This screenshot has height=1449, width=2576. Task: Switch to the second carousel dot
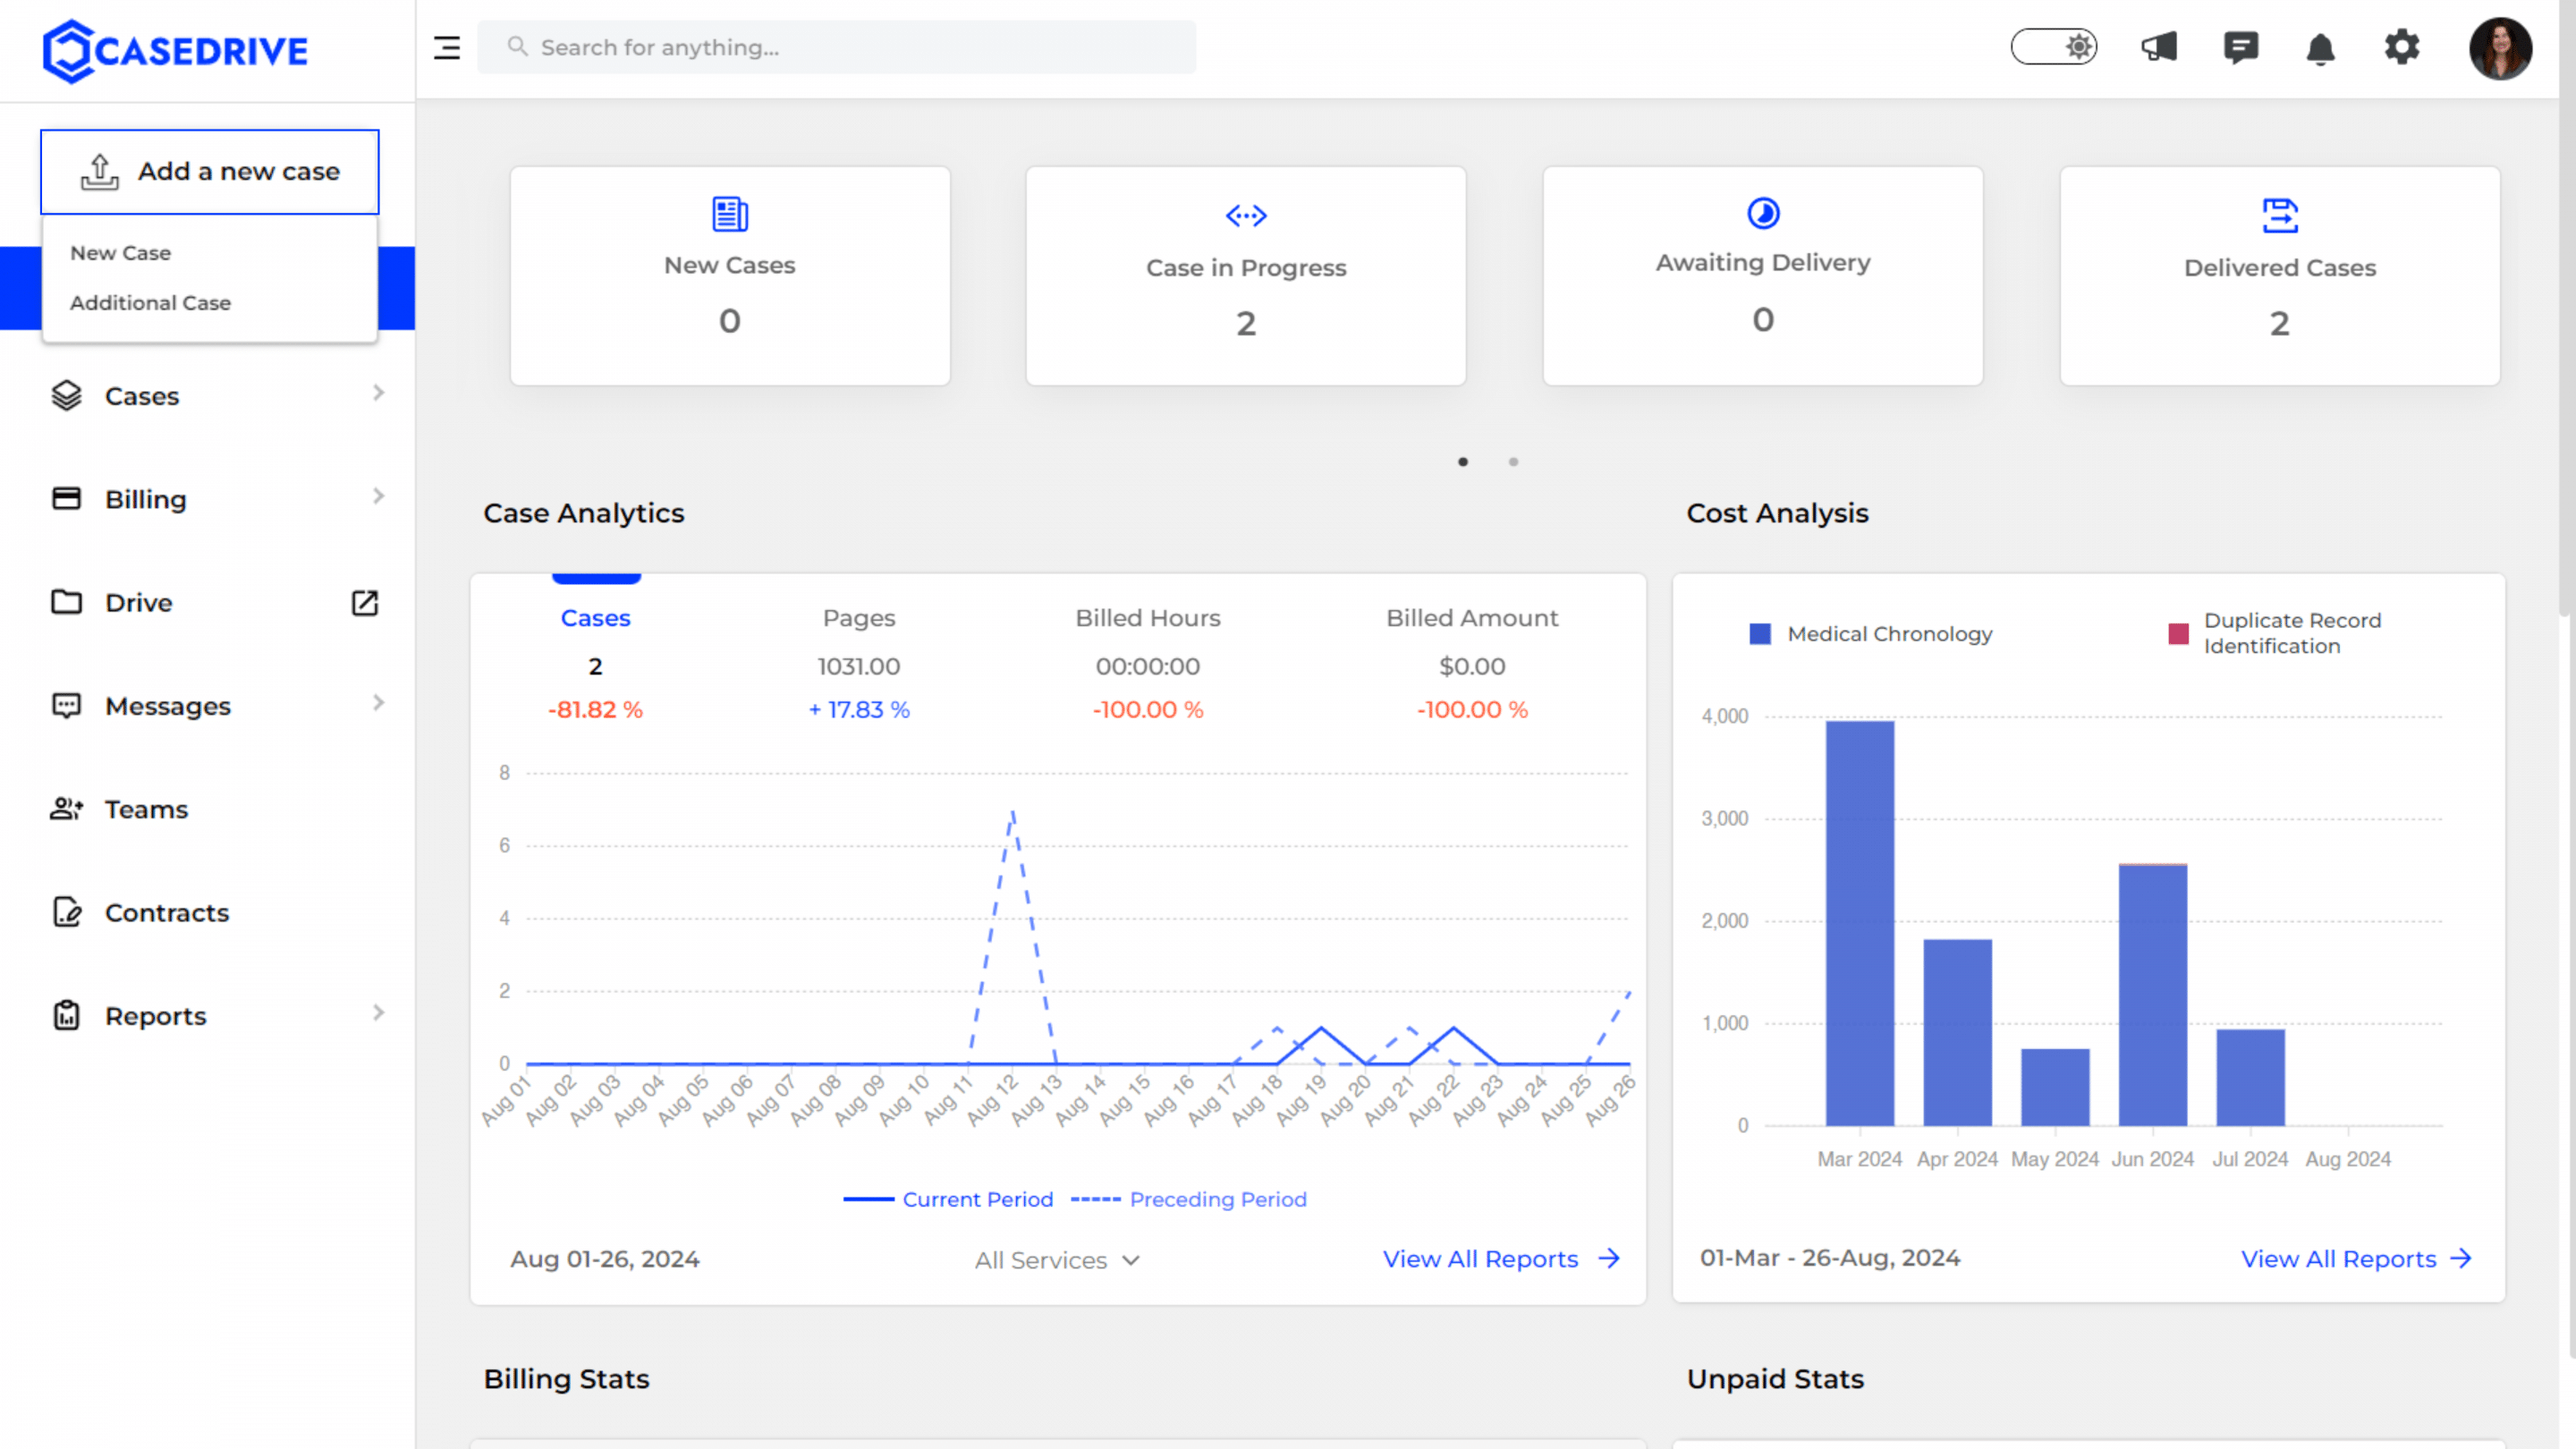tap(1513, 462)
